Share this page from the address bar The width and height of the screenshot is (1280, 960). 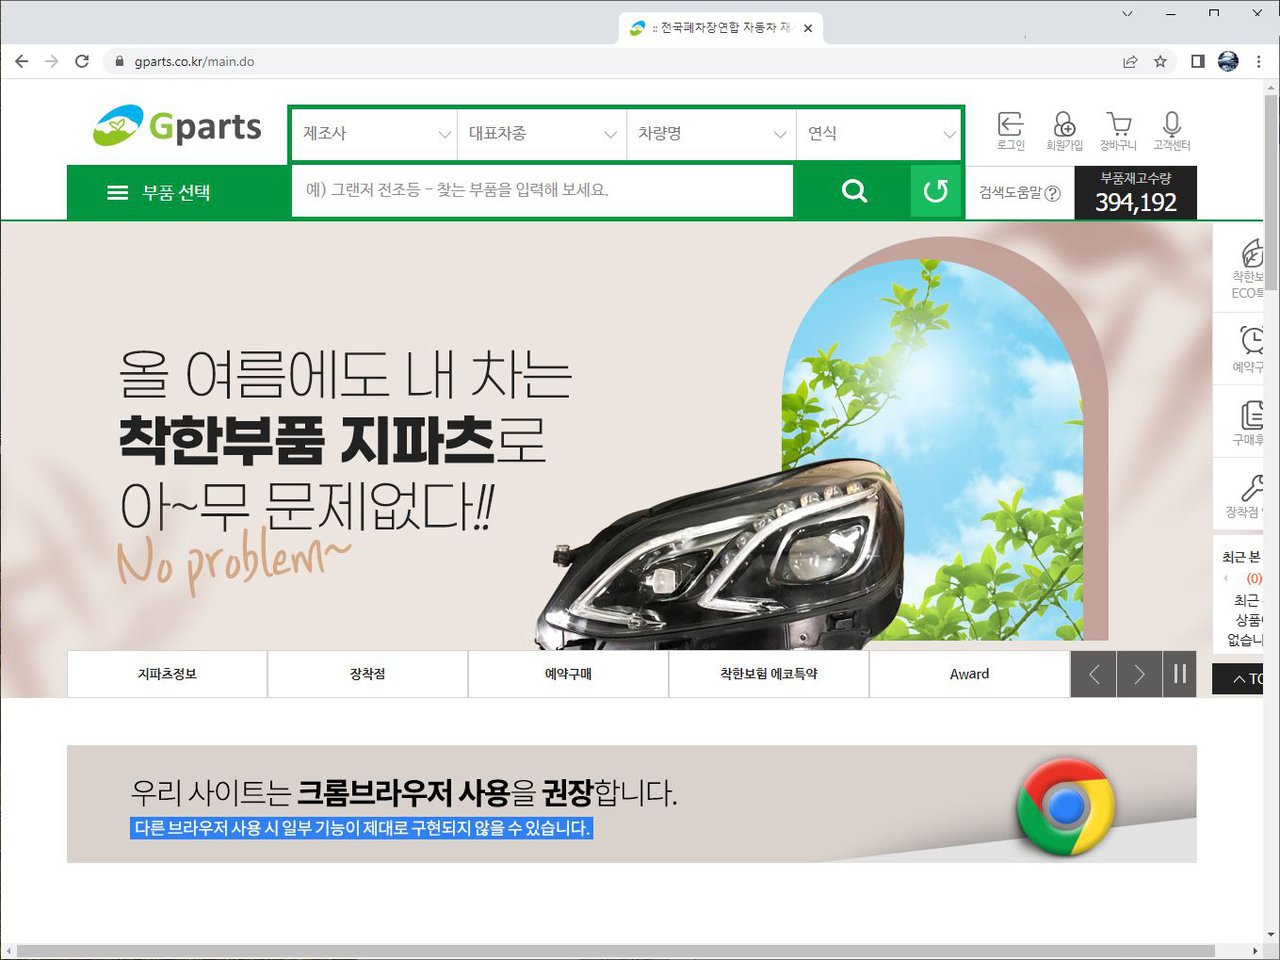pyautogui.click(x=1130, y=61)
